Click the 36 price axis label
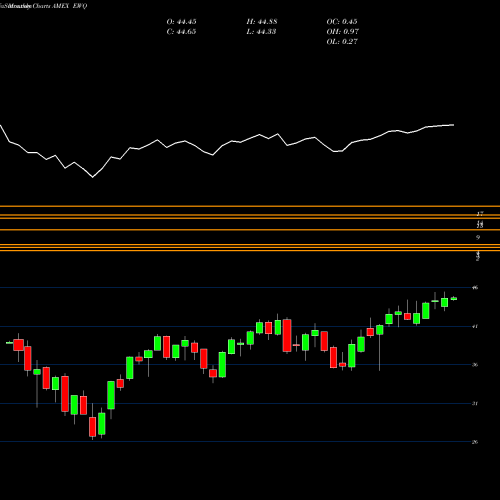Image resolution: width=500 pixels, height=500 pixels. pos(475,365)
